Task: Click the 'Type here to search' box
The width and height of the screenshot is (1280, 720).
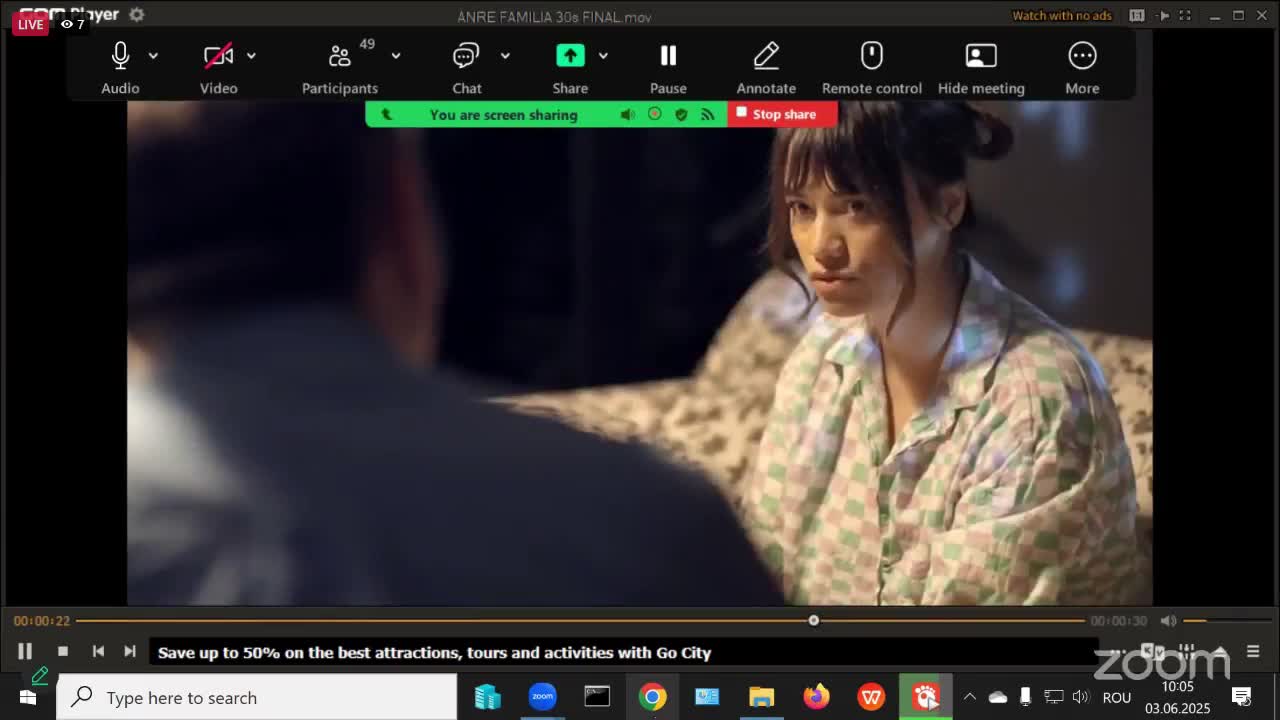Action: (x=257, y=697)
